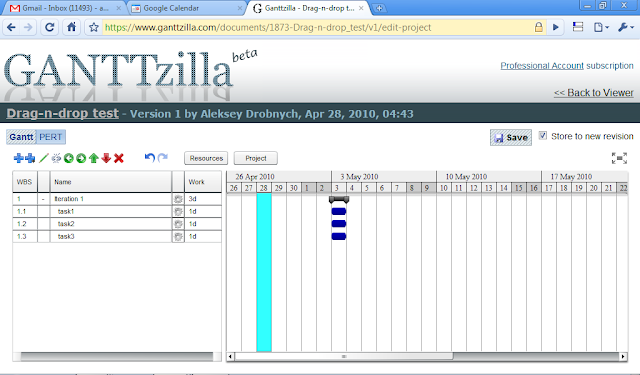Click the layout icon in browser toolbar

[578, 27]
